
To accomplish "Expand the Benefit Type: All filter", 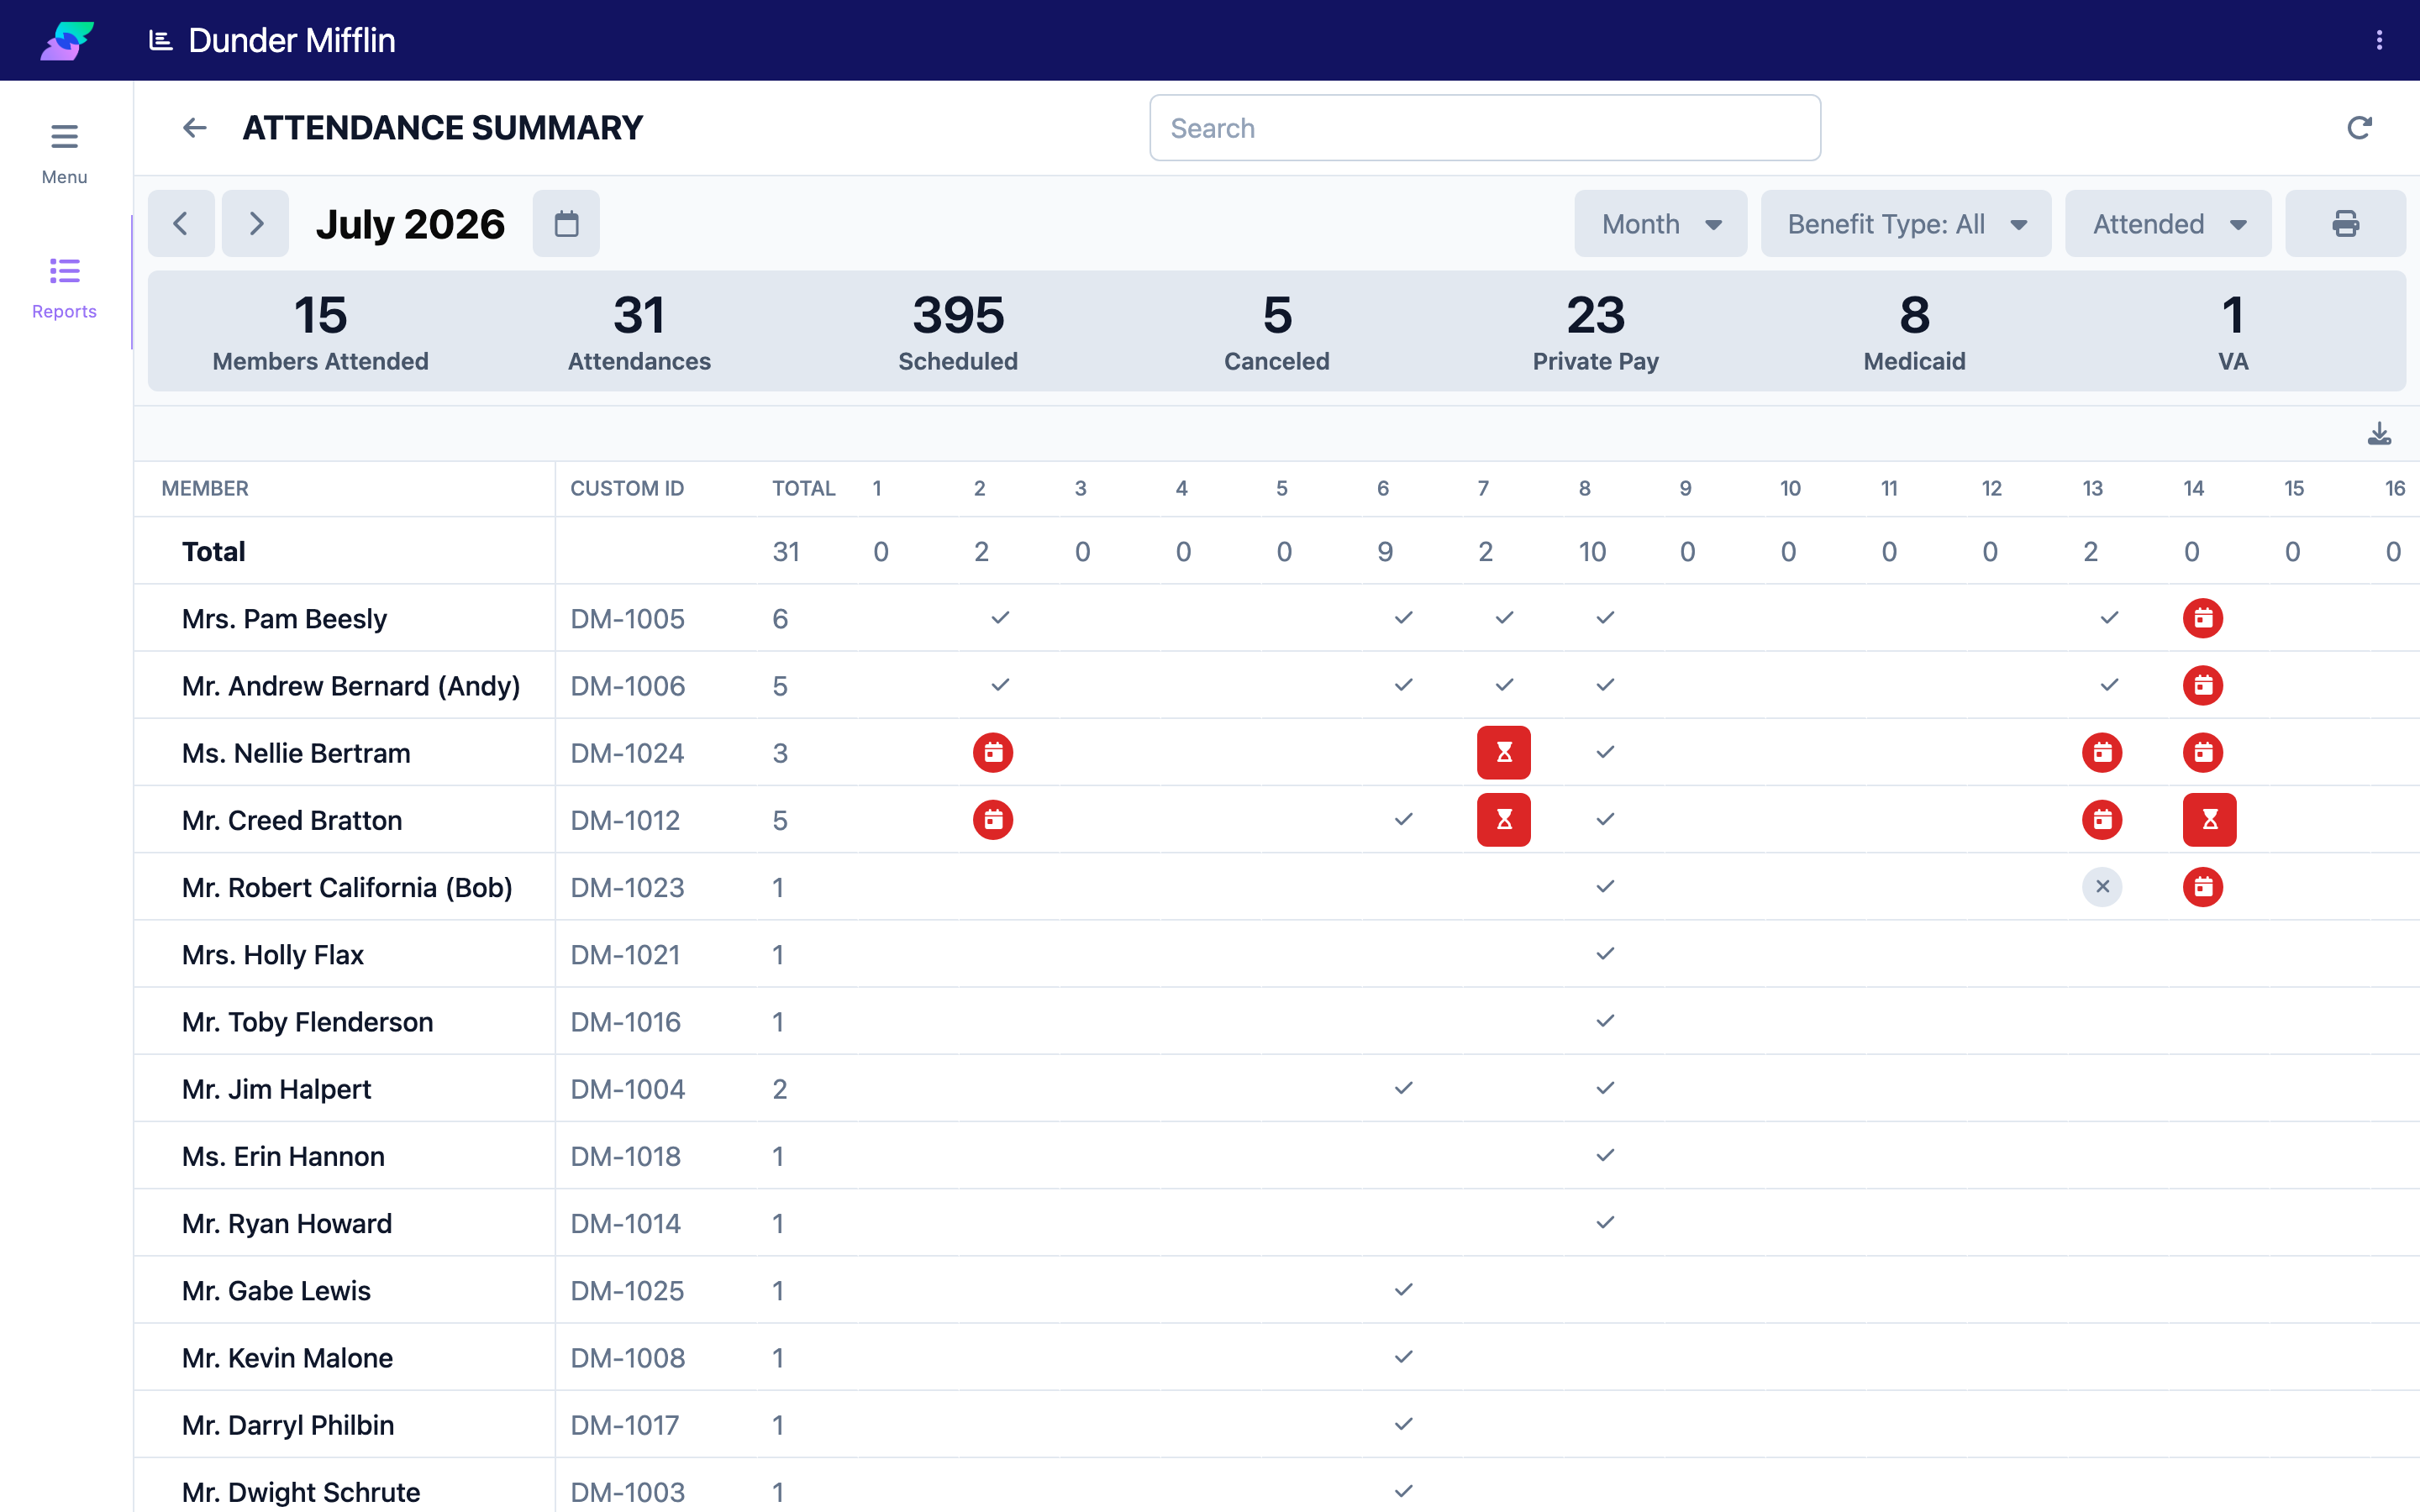I will [1905, 223].
